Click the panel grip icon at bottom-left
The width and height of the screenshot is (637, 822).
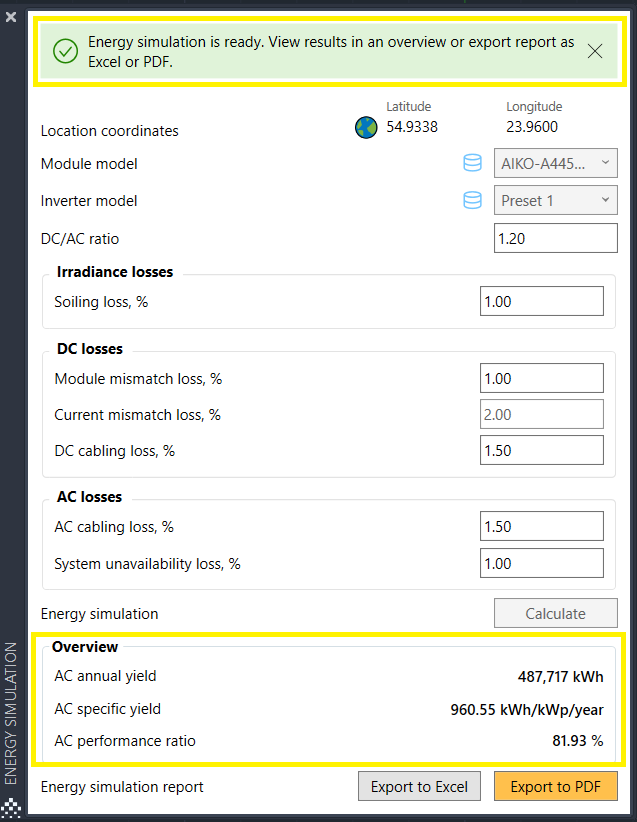[x=11, y=808]
